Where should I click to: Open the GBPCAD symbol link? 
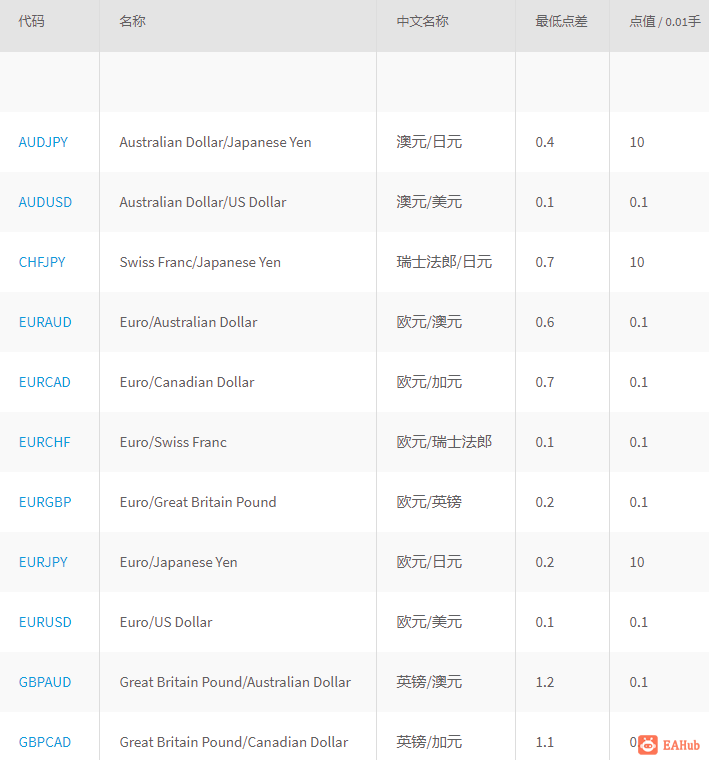point(45,742)
